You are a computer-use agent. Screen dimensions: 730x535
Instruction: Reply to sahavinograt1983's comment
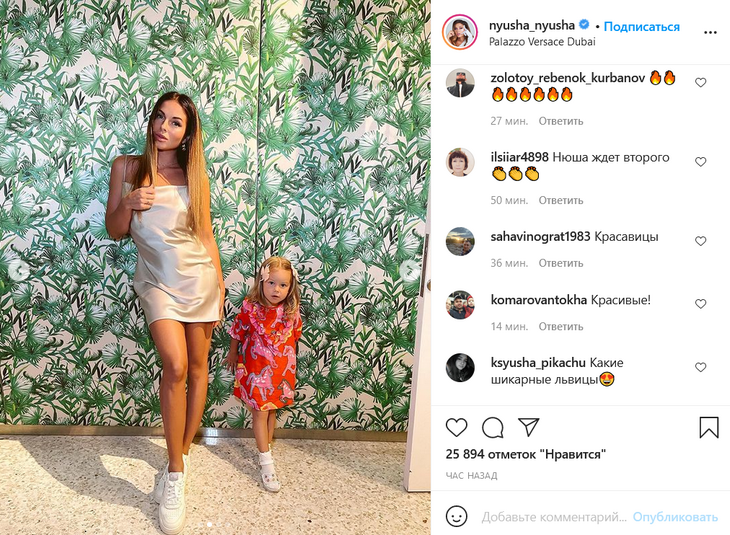click(561, 263)
